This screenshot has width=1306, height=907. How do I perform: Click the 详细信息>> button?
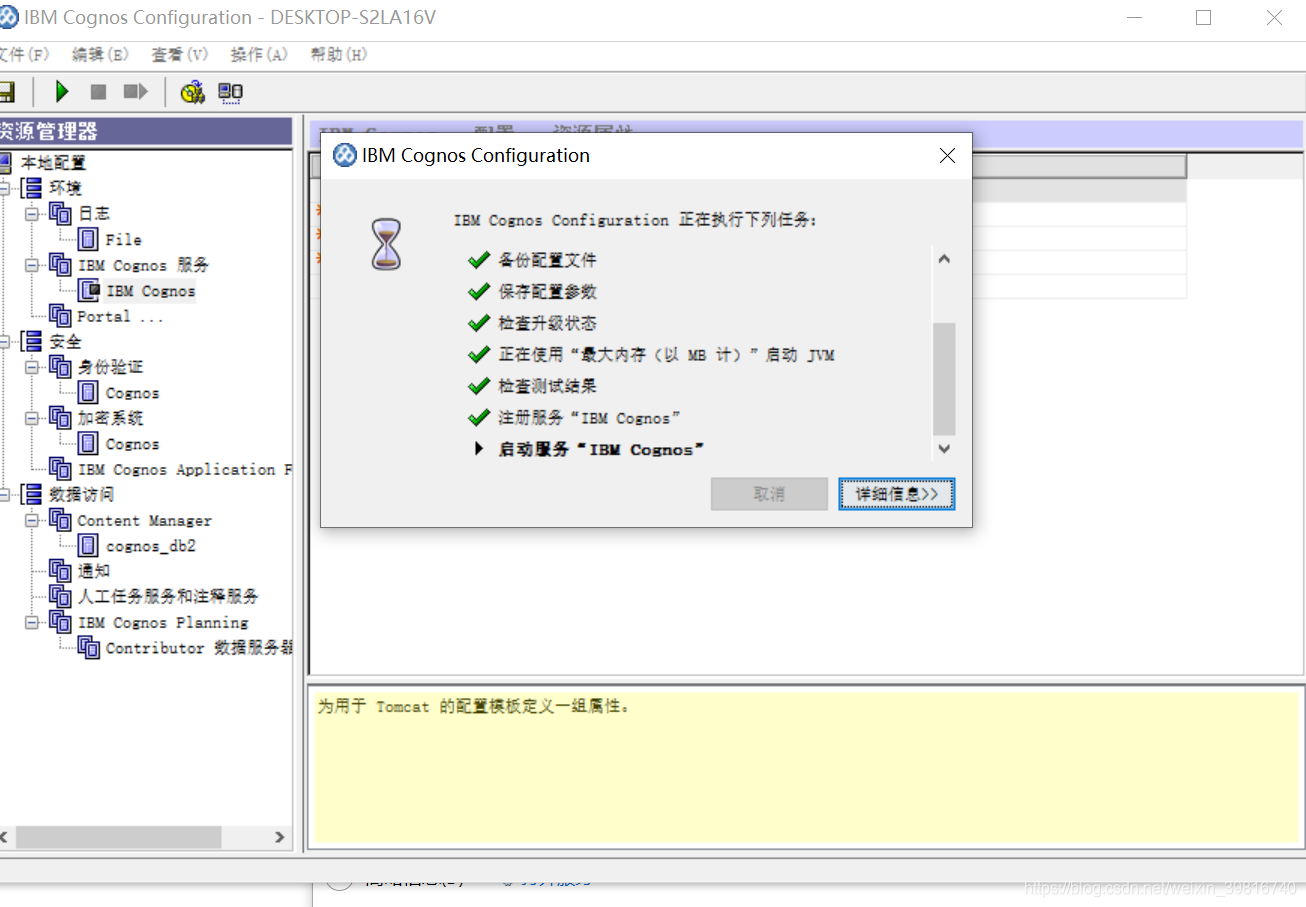click(897, 494)
